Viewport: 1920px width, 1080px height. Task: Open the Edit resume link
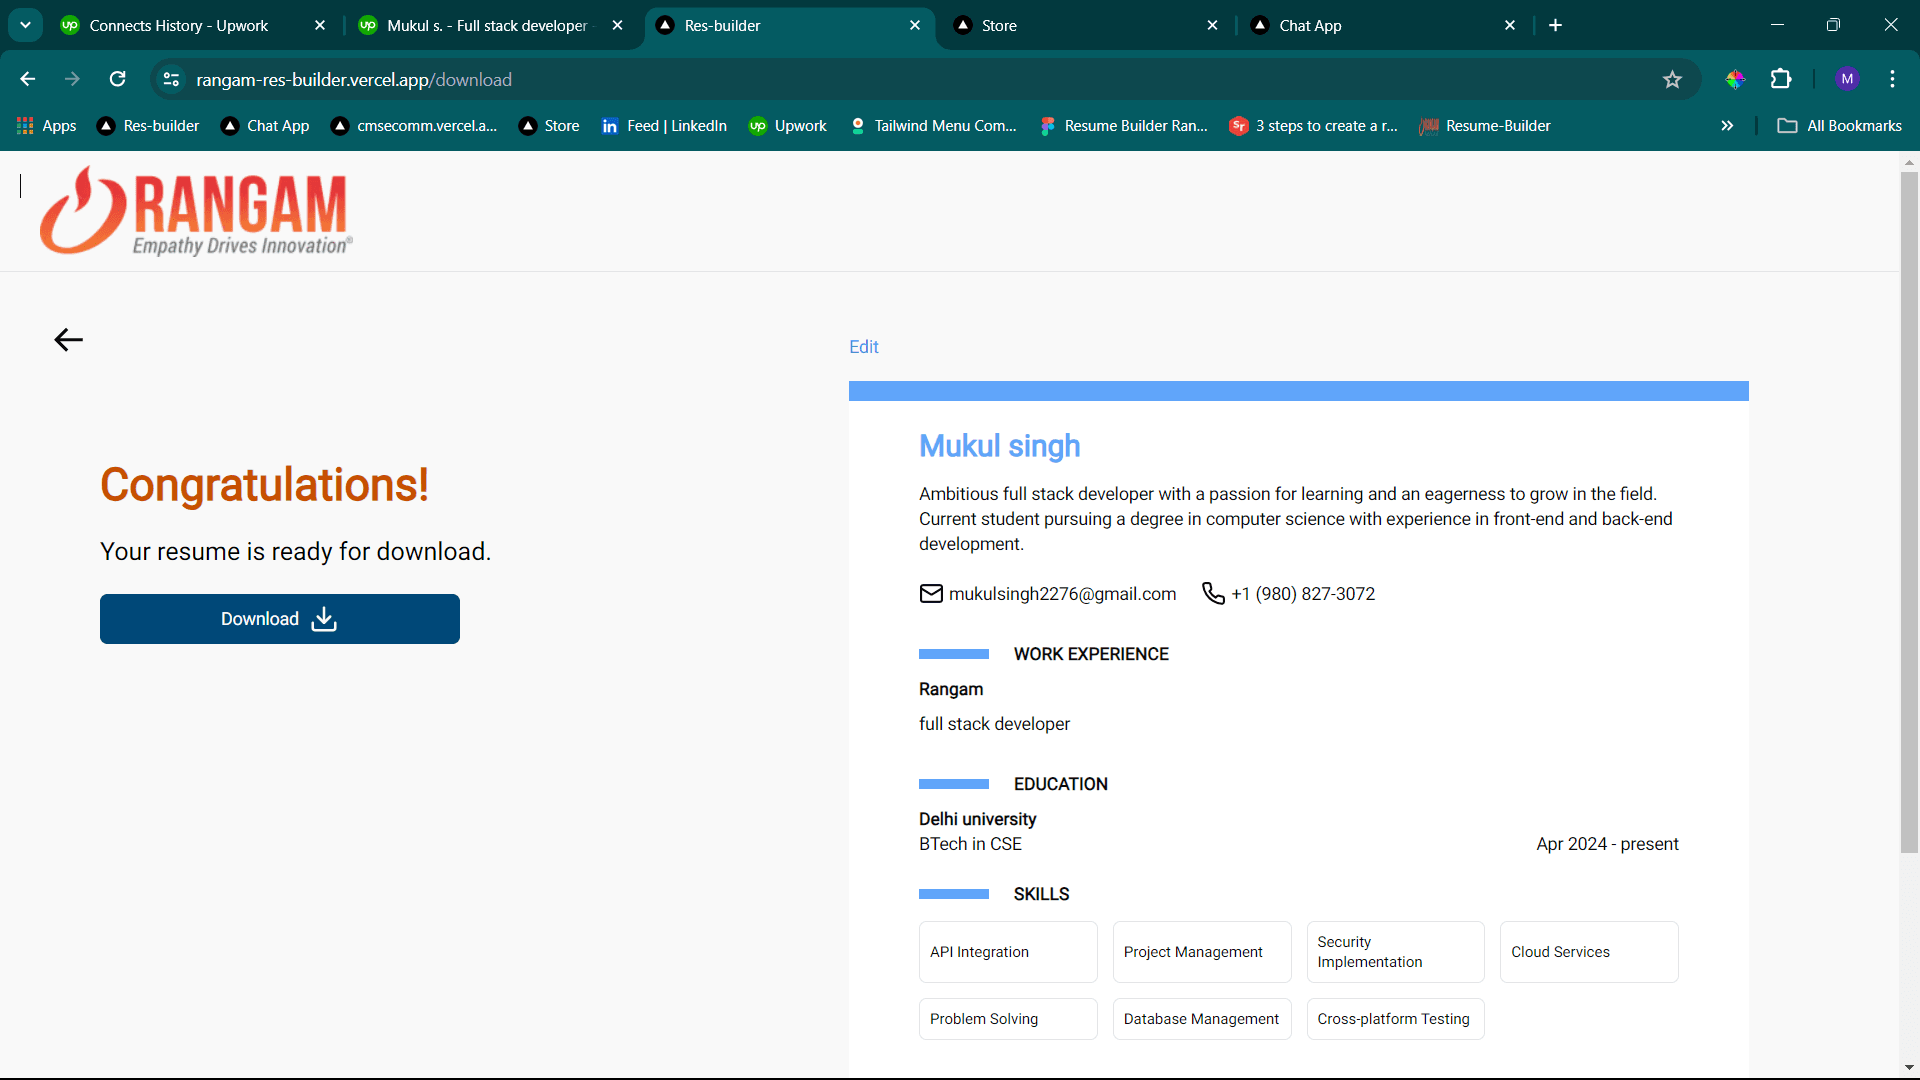coord(864,347)
